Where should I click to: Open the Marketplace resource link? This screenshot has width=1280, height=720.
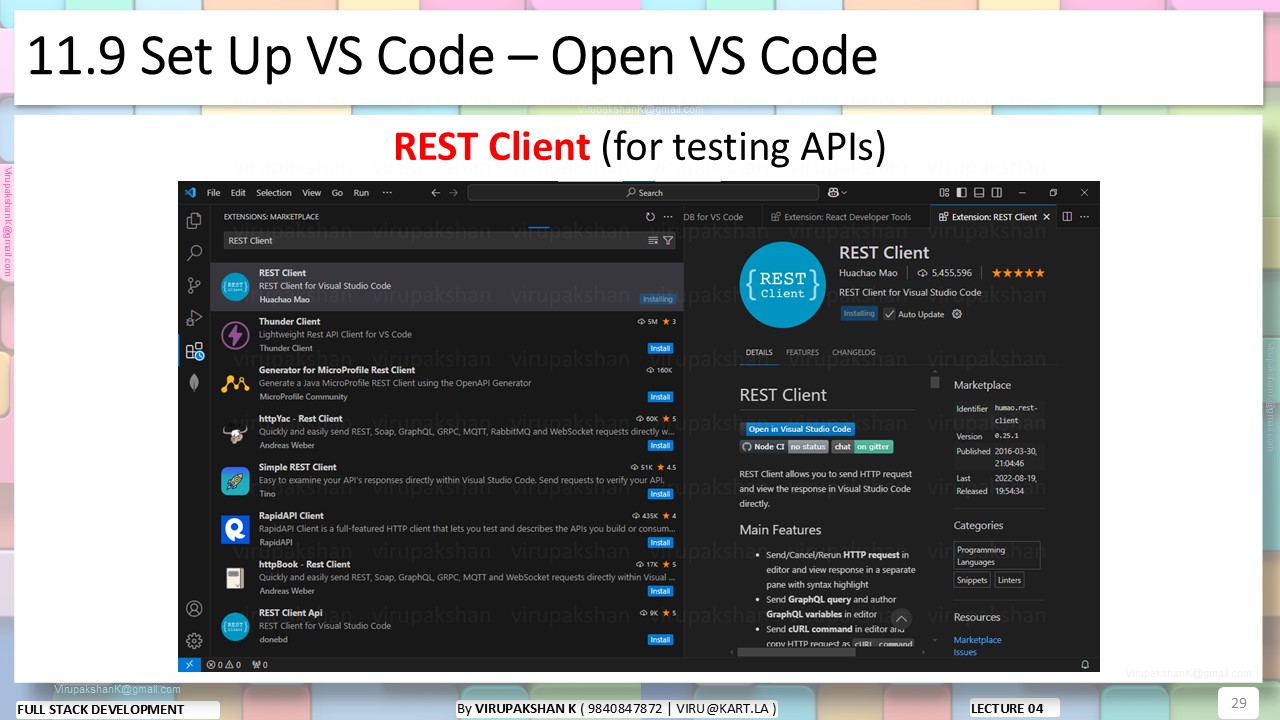click(x=977, y=640)
